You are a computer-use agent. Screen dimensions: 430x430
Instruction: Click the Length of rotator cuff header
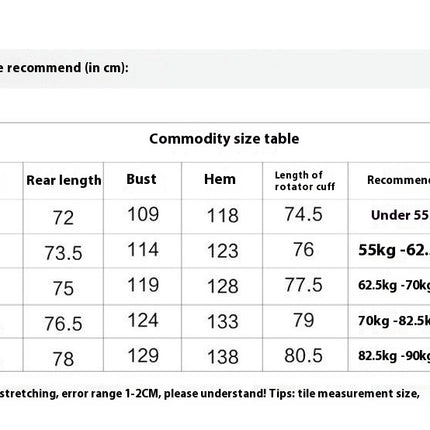click(305, 181)
